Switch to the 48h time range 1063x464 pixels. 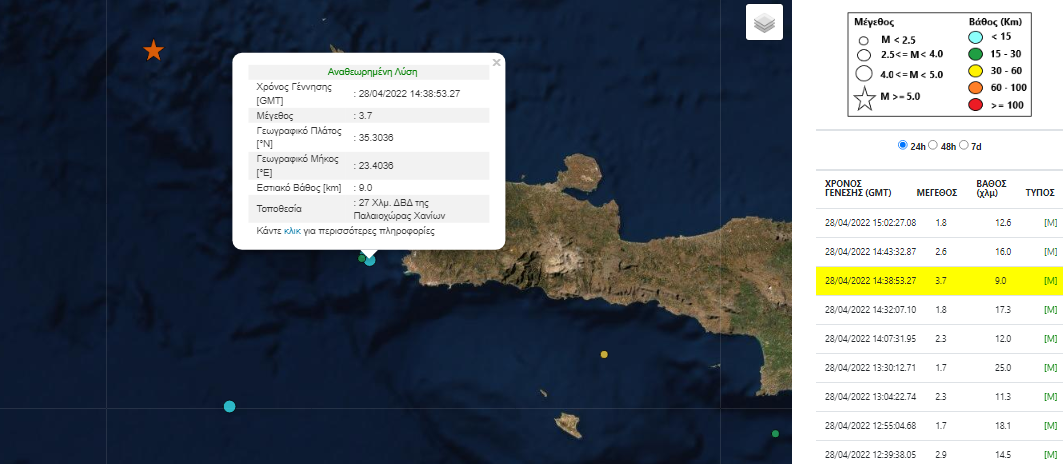[x=933, y=145]
